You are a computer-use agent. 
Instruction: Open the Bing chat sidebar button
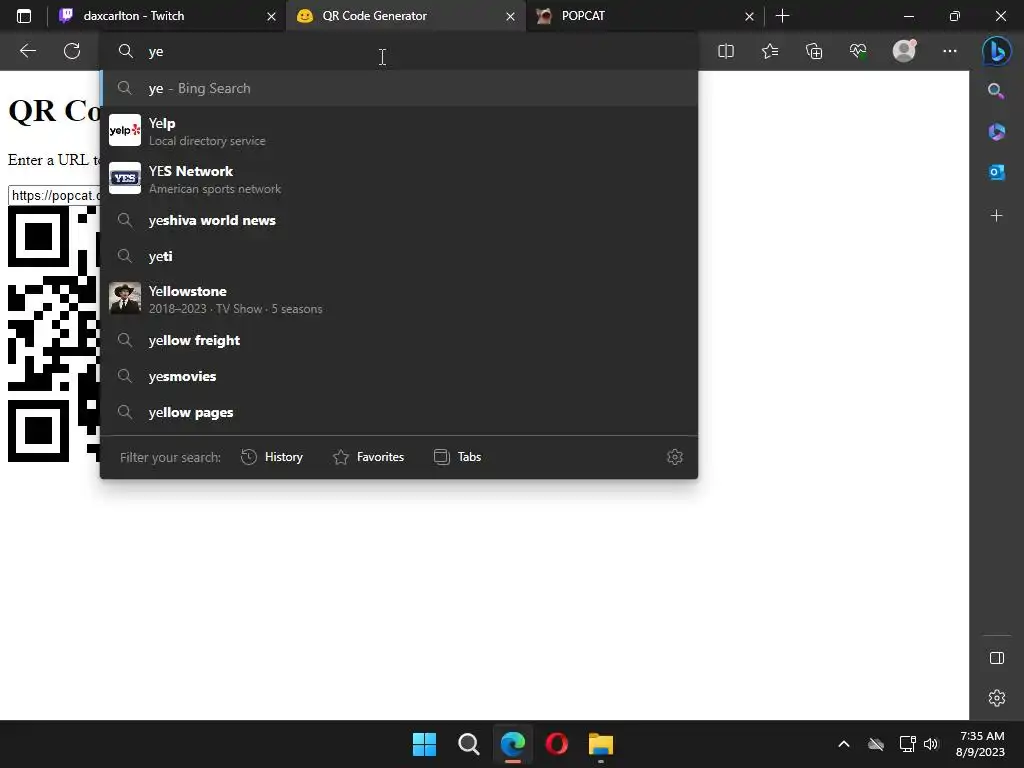997,51
